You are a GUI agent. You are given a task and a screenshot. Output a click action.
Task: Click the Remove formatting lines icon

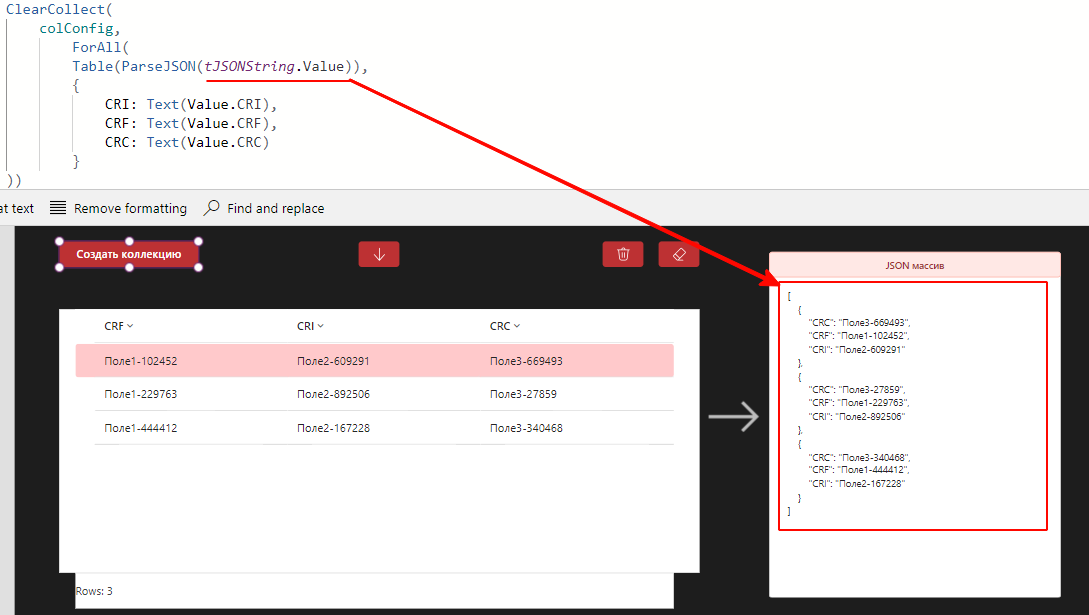(58, 208)
